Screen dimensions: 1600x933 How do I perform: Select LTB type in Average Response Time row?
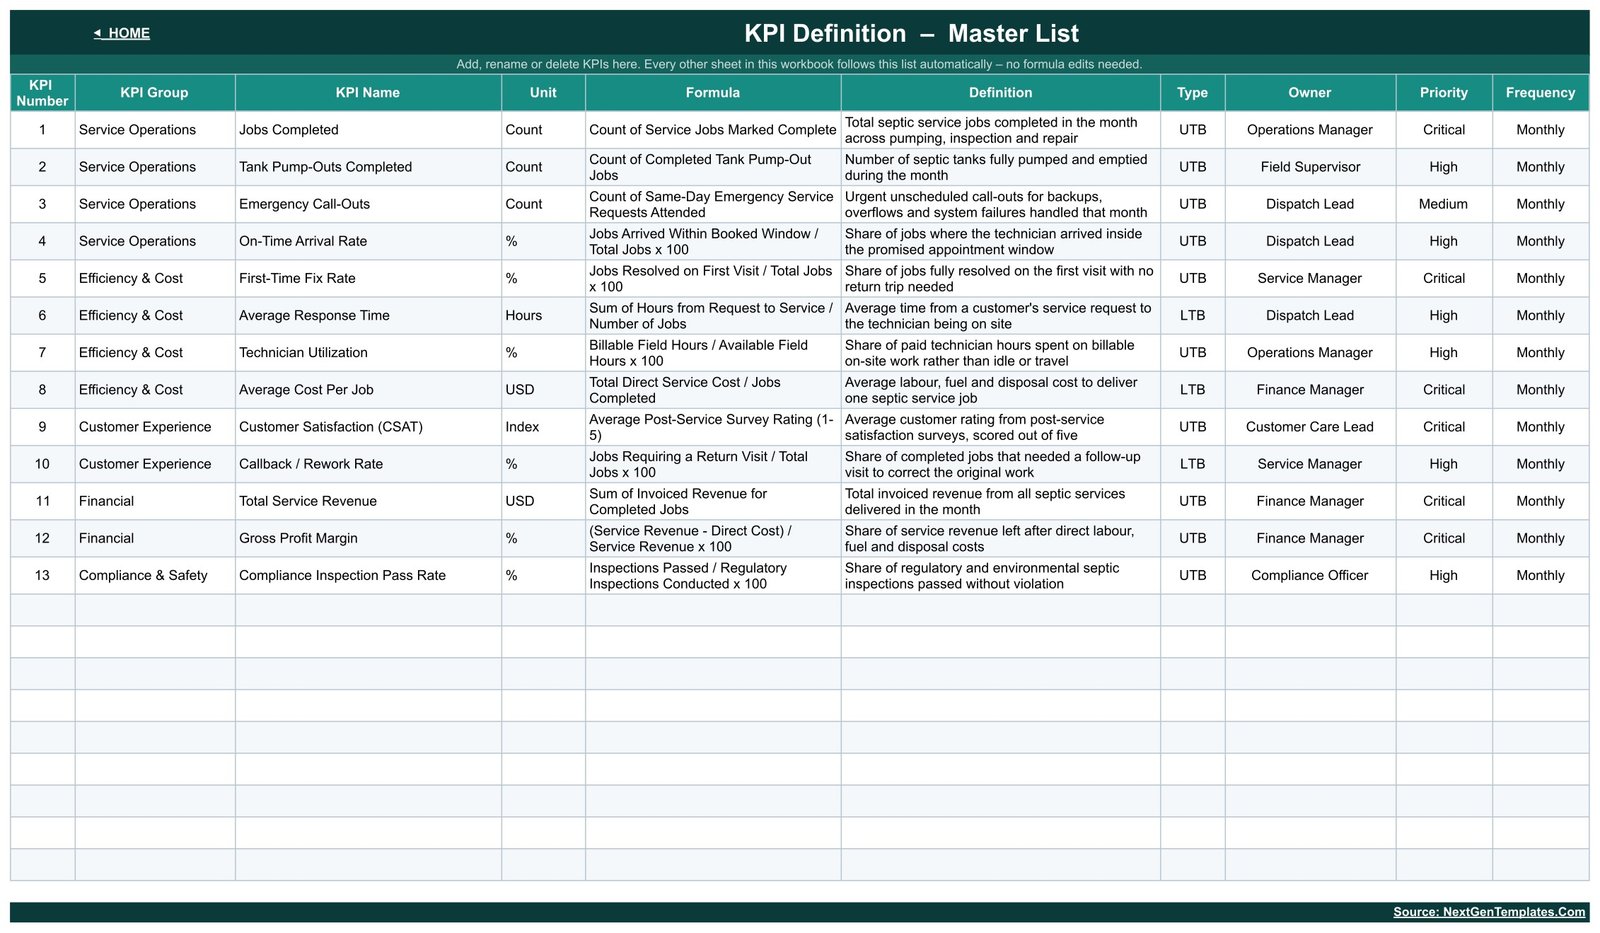click(x=1192, y=315)
